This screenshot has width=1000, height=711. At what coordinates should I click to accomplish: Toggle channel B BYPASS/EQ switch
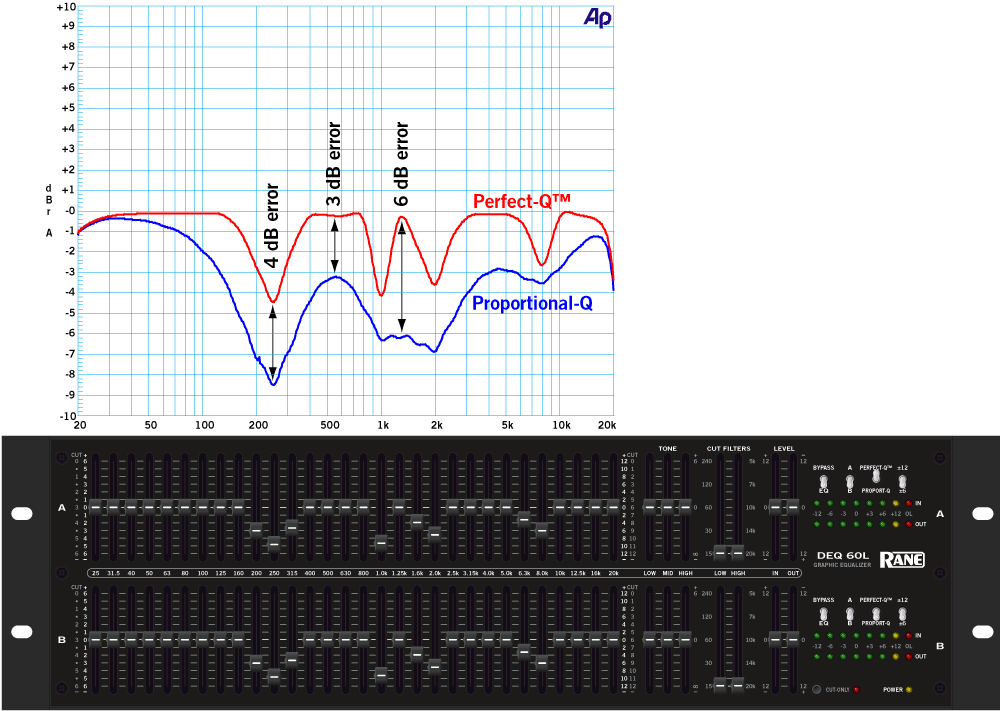coord(823,613)
